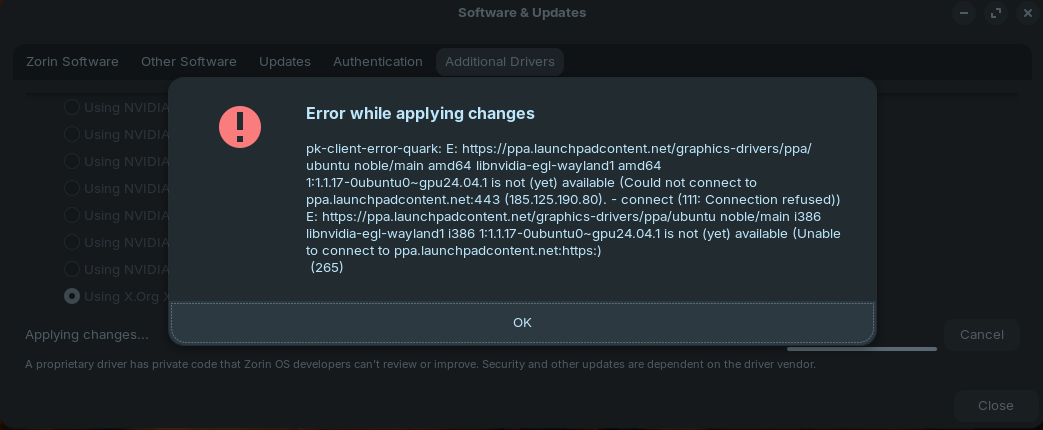Minimize the Software & Updates window
Viewport: 1043px width, 430px height.
coord(964,13)
